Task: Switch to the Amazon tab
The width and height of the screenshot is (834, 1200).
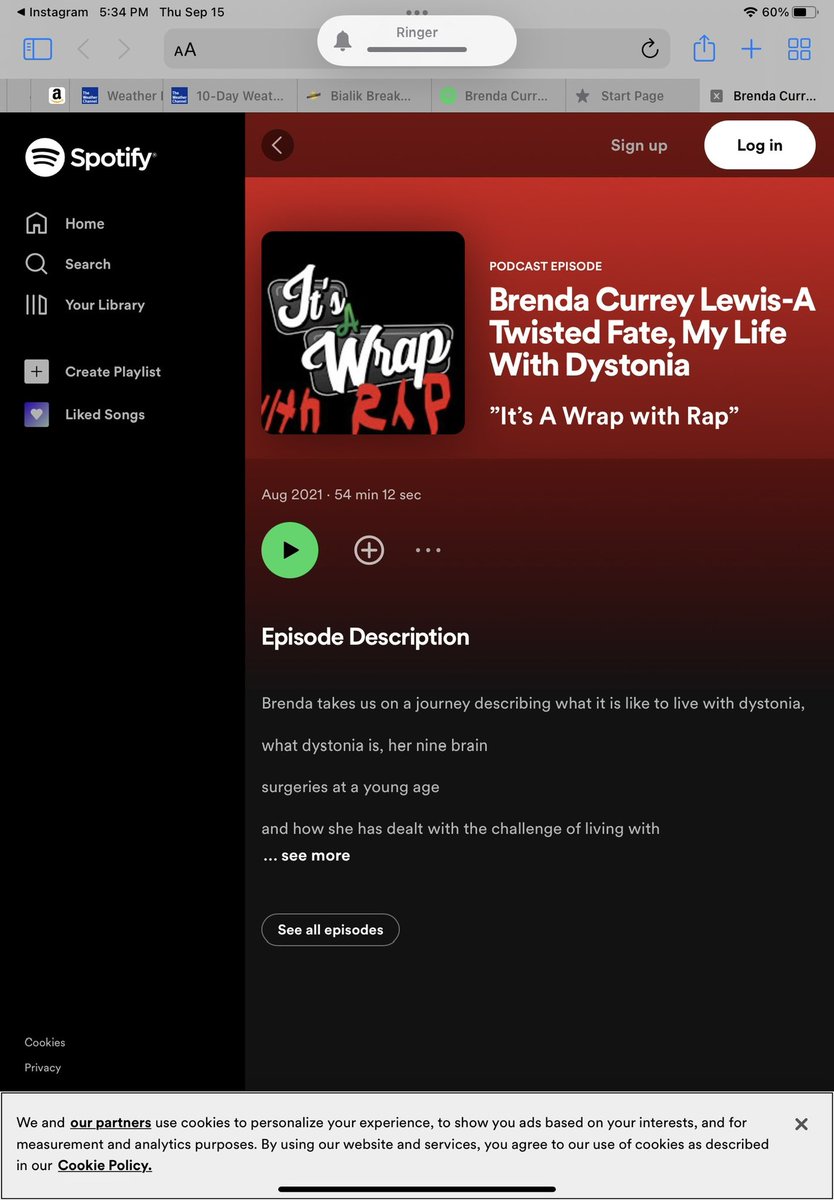Action: (57, 96)
